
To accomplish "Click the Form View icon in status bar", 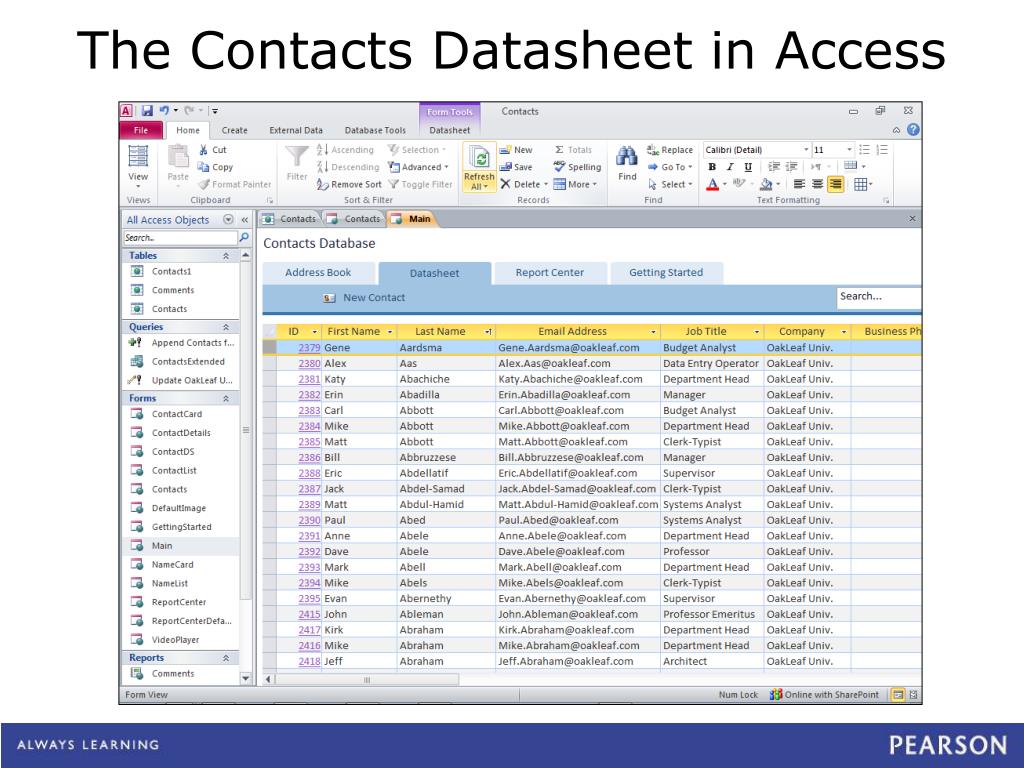I will [898, 695].
